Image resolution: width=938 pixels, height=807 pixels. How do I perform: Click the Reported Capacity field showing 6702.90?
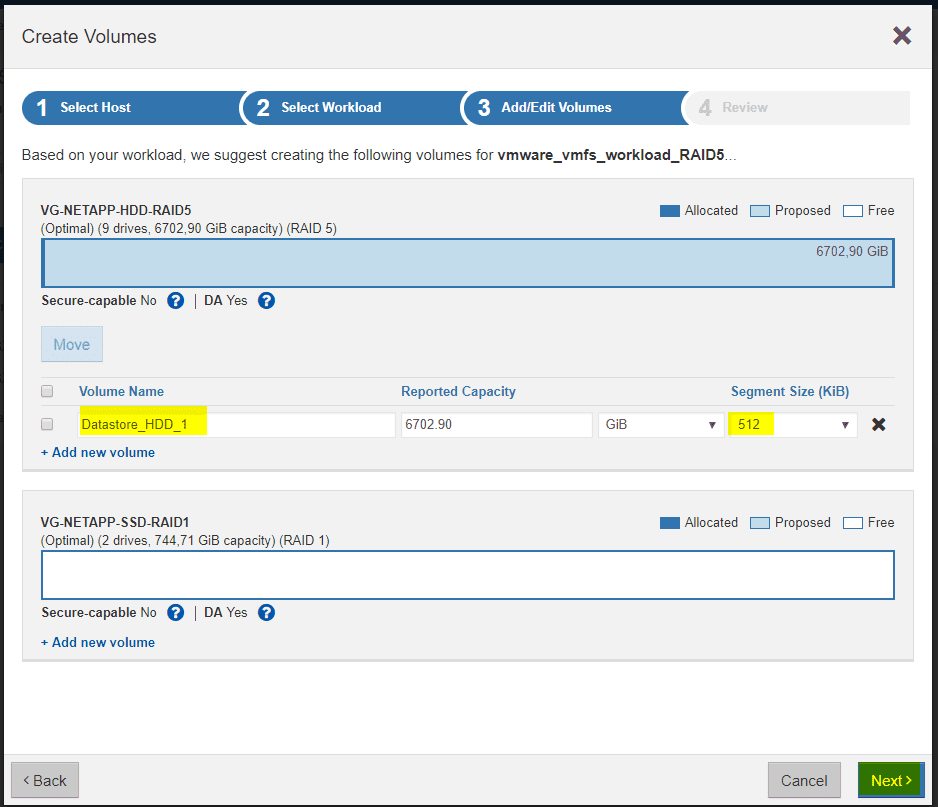(x=496, y=424)
